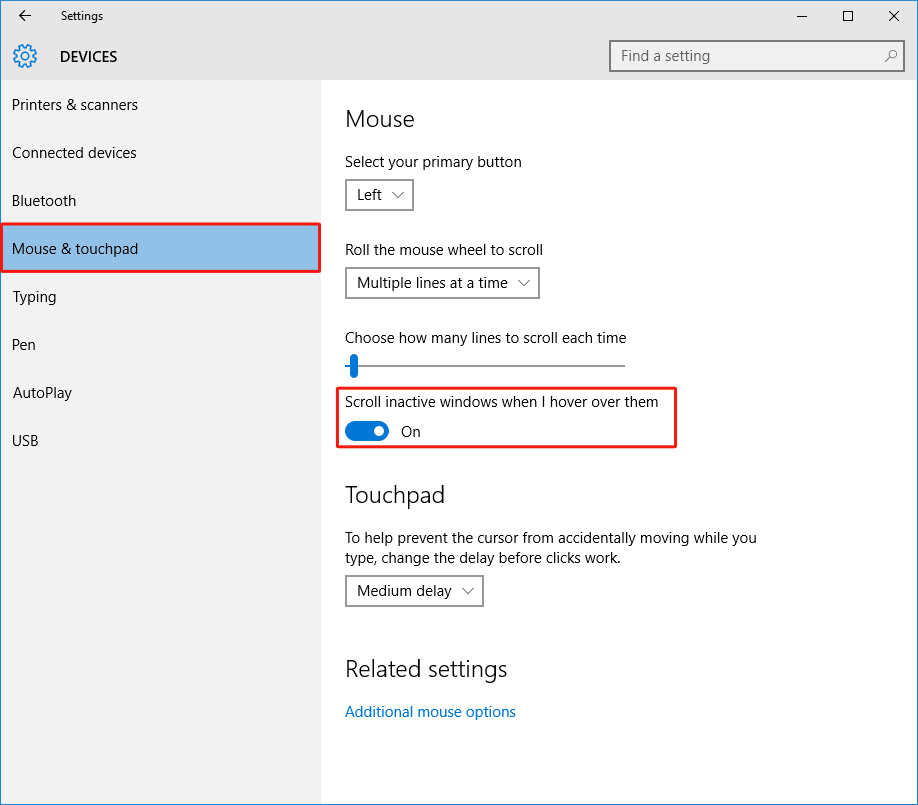Close the Settings window
Viewport: 918px width, 805px height.
pyautogui.click(x=893, y=16)
